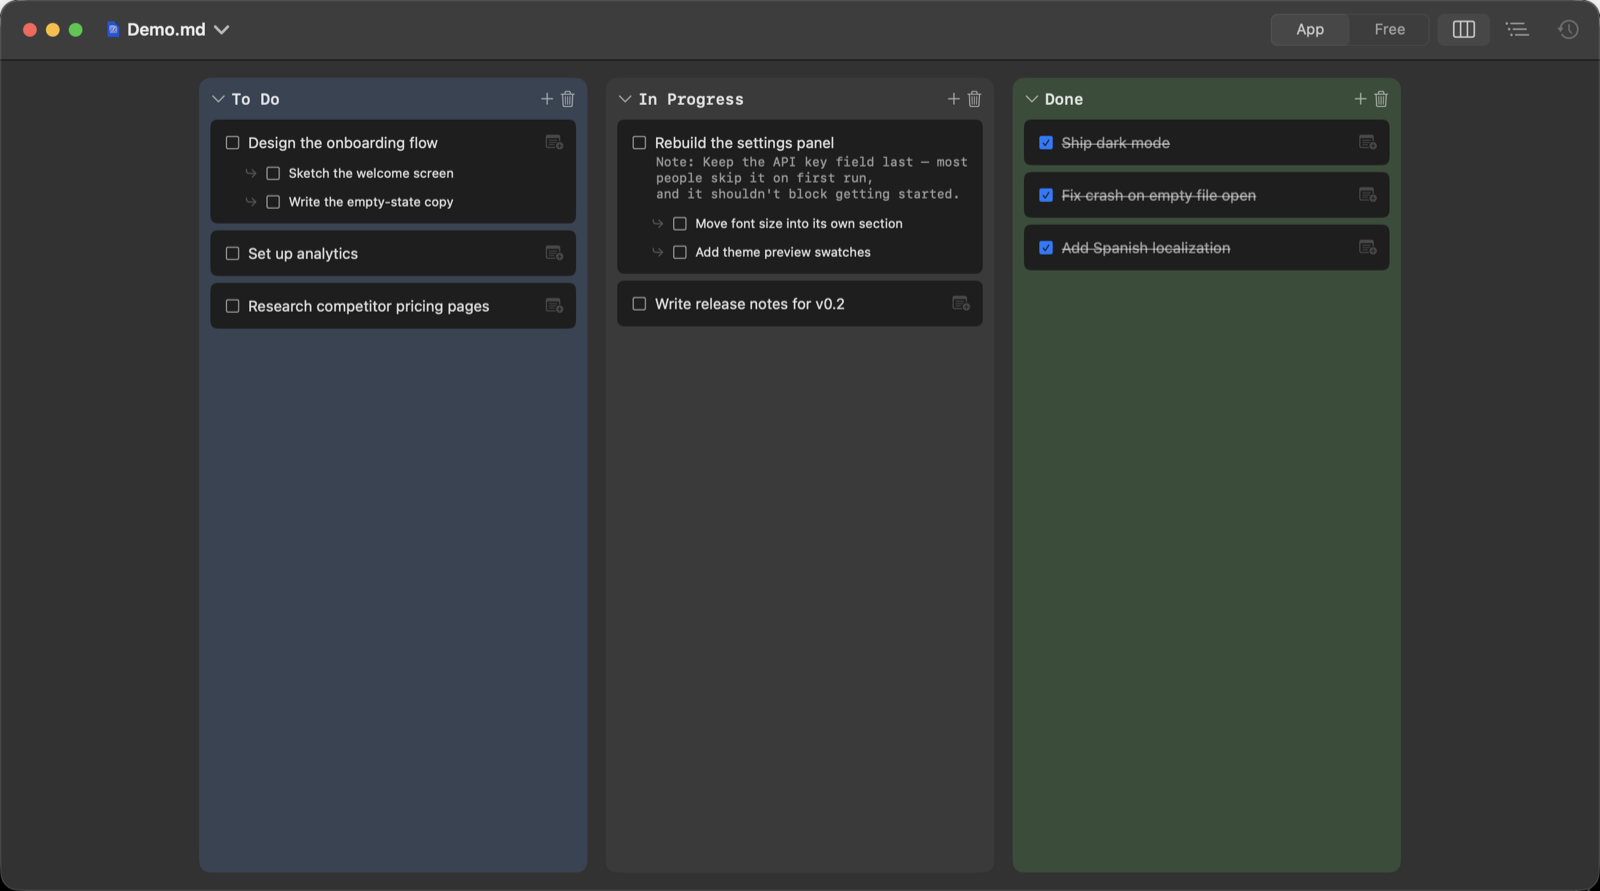This screenshot has width=1600, height=891.
Task: Tick Add theme preview swatches subtask
Action: (680, 252)
